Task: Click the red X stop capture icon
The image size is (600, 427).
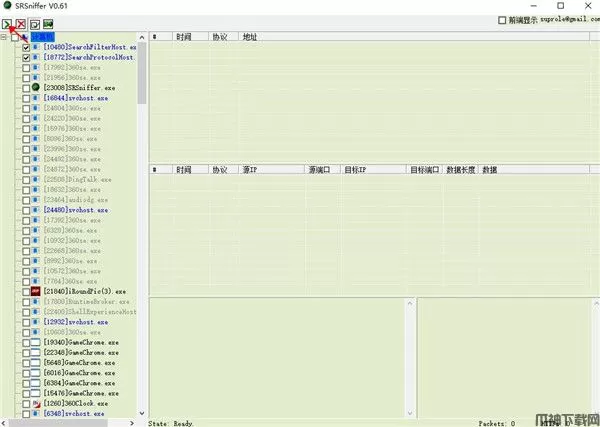Action: 21,23
